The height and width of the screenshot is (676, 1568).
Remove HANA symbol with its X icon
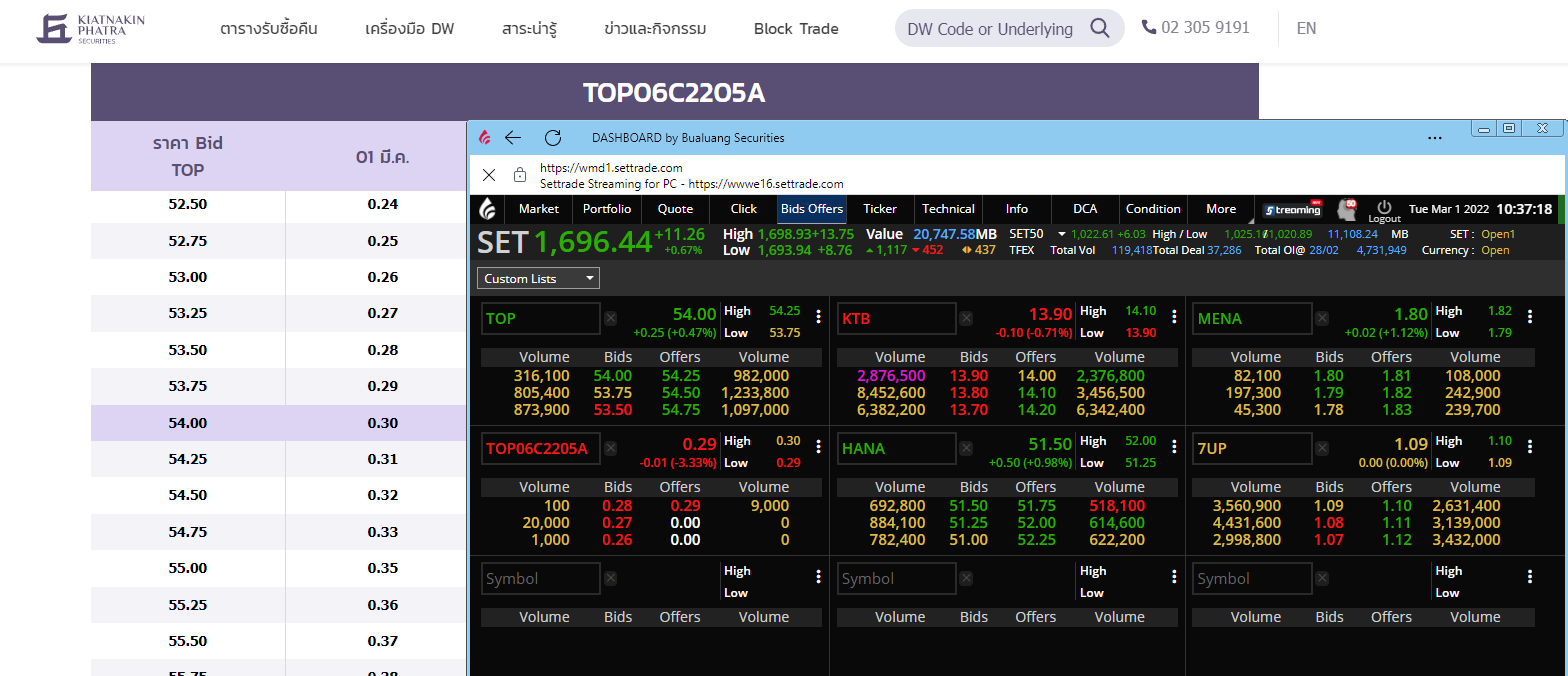pos(966,449)
